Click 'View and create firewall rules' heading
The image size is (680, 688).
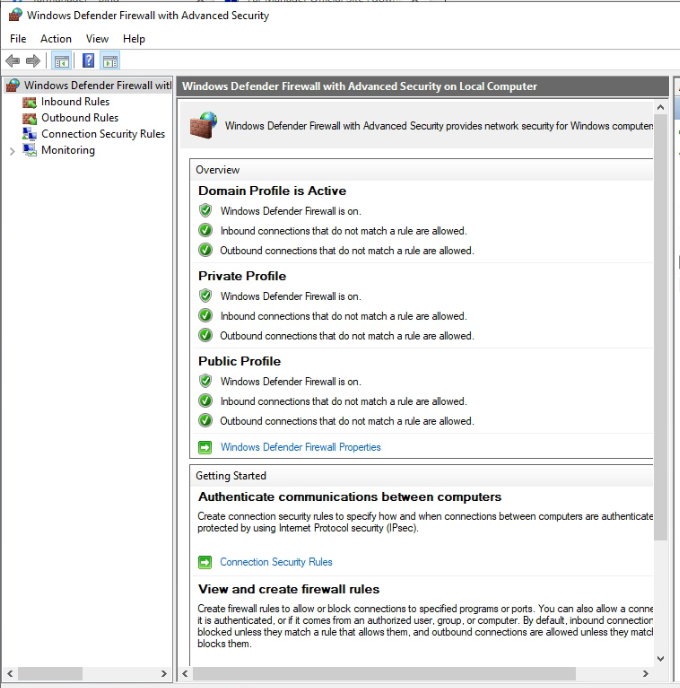pos(289,589)
